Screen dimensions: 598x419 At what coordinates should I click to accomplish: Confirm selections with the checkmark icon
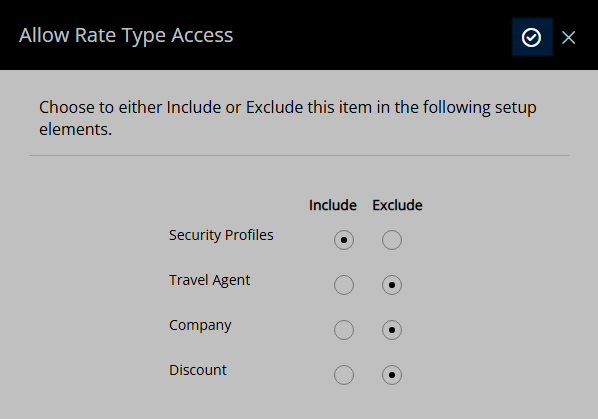click(x=532, y=37)
